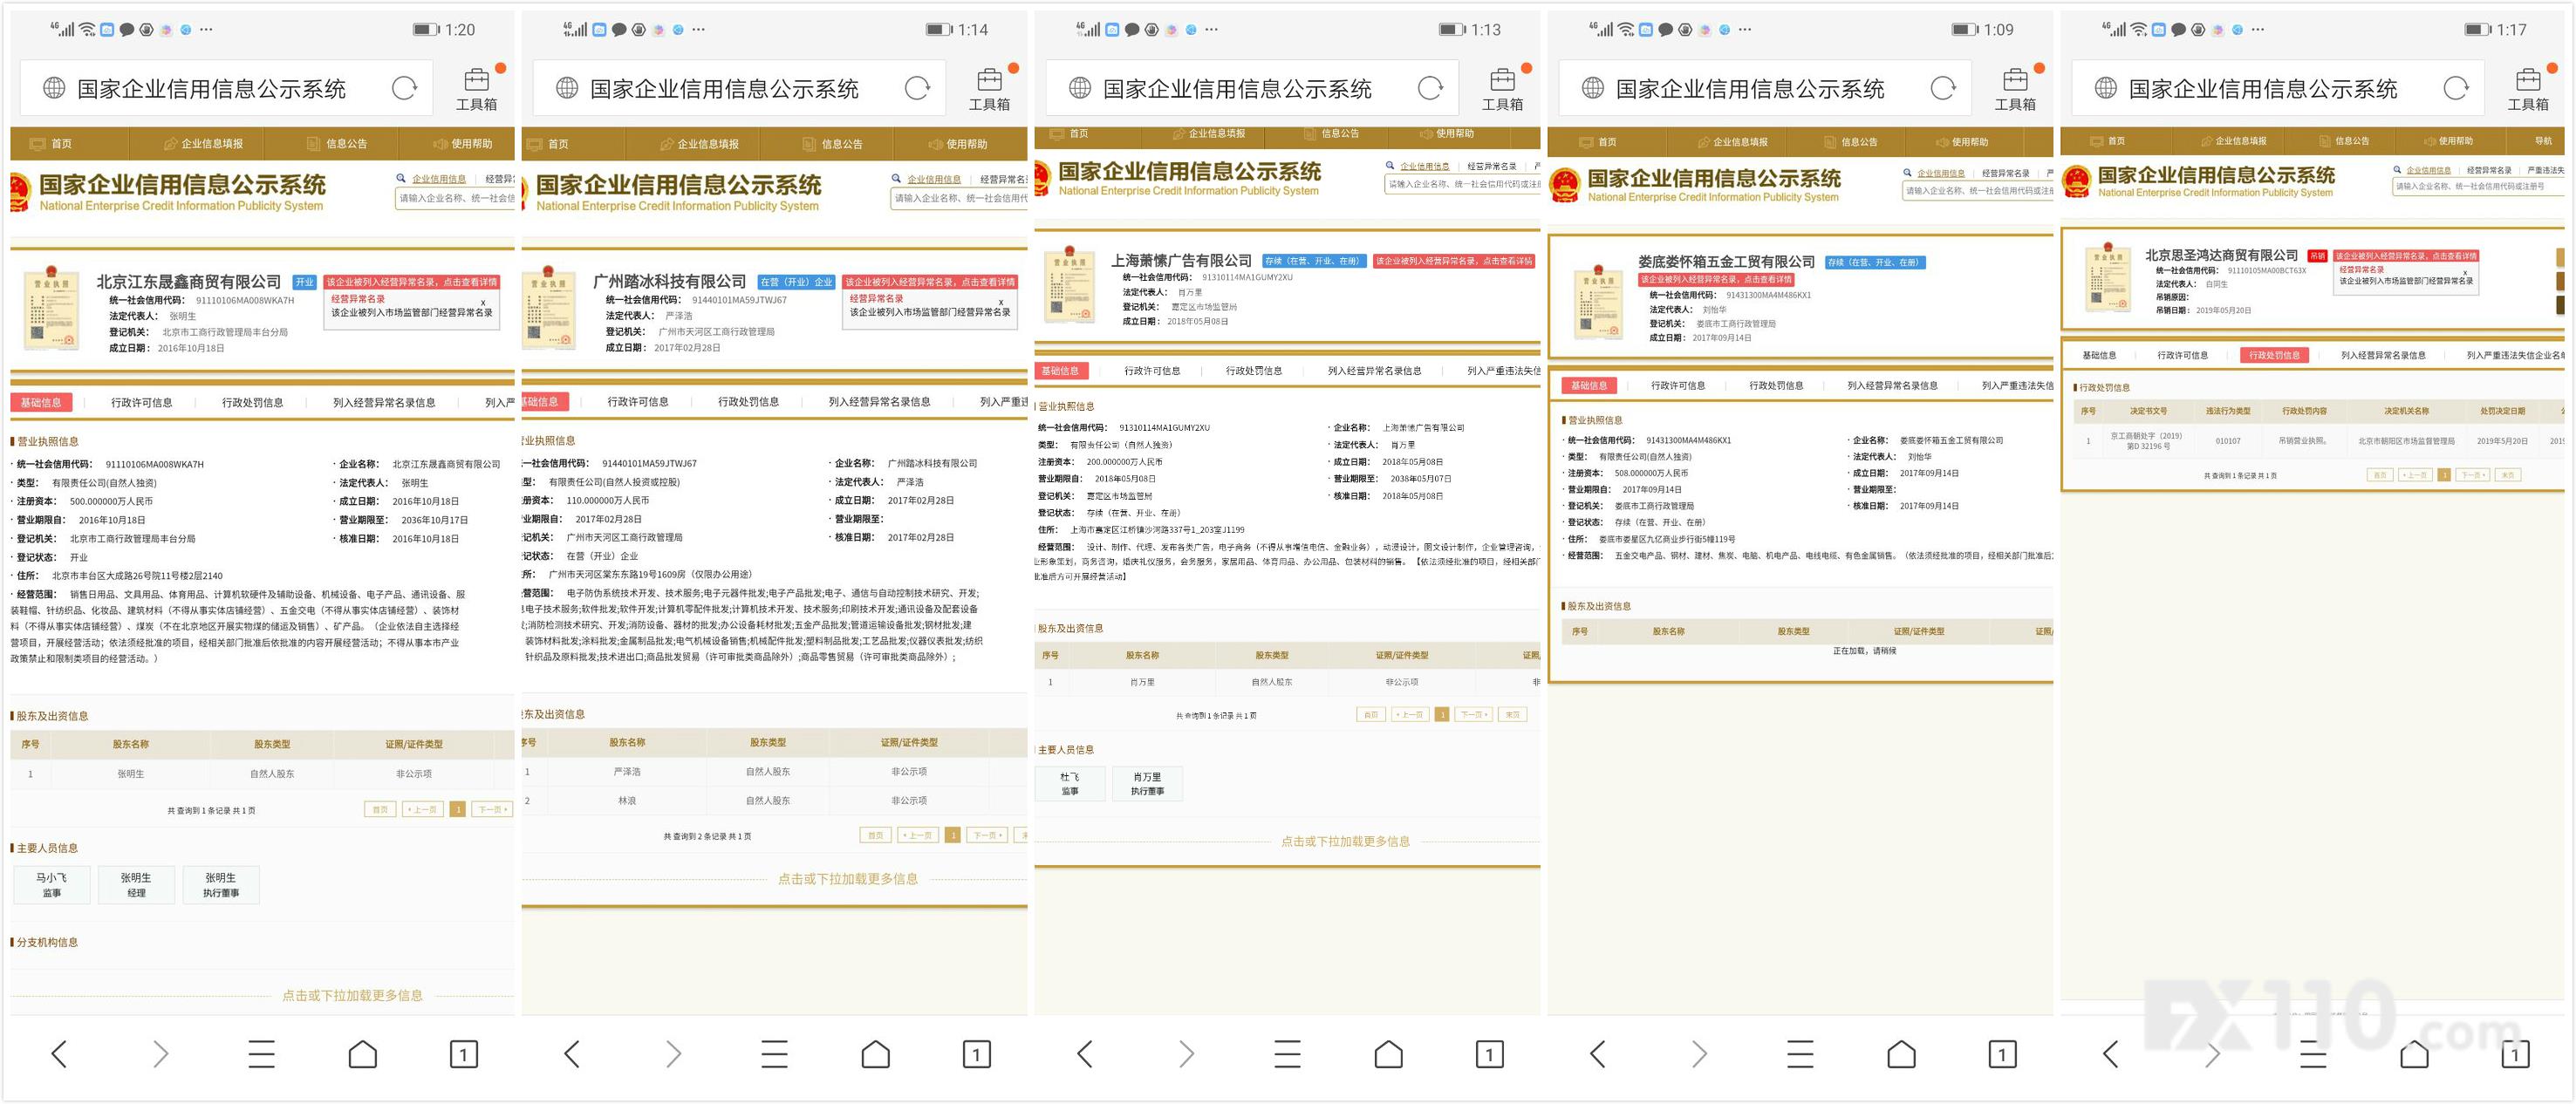The width and height of the screenshot is (2576, 1104).
Task: Click 杜飞 监事 card for 上海萧愫广告
Action: tap(1070, 784)
